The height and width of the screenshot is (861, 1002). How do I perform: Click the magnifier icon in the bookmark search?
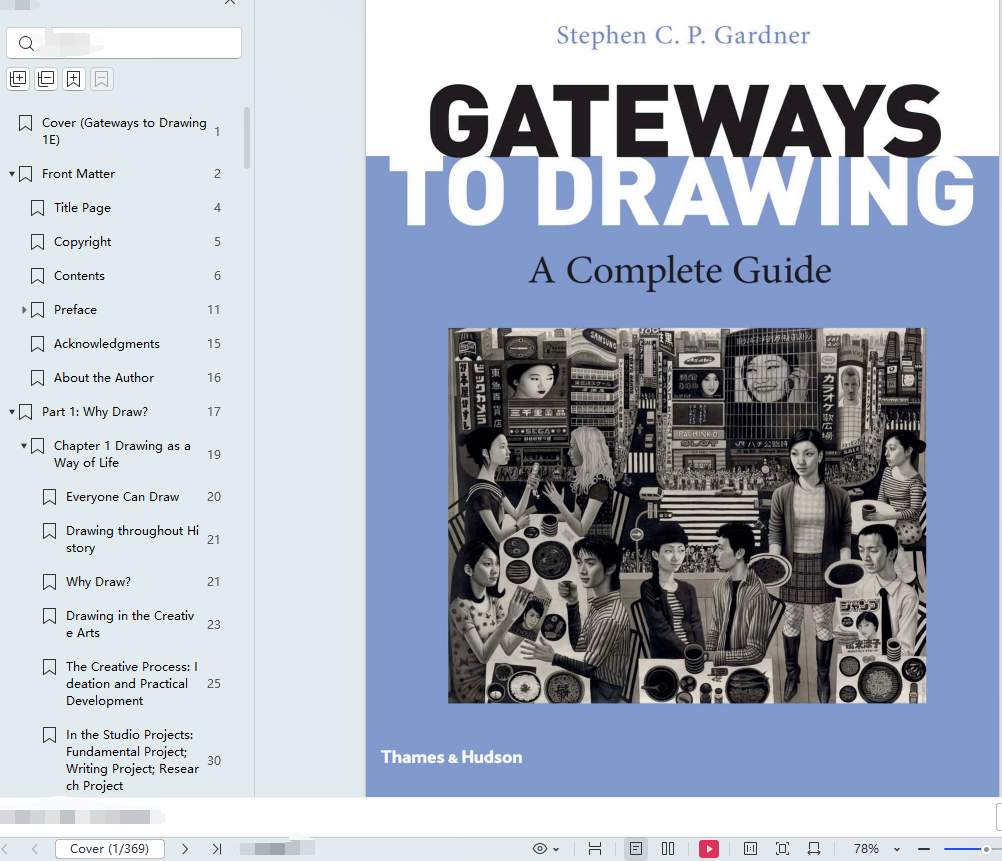point(26,43)
